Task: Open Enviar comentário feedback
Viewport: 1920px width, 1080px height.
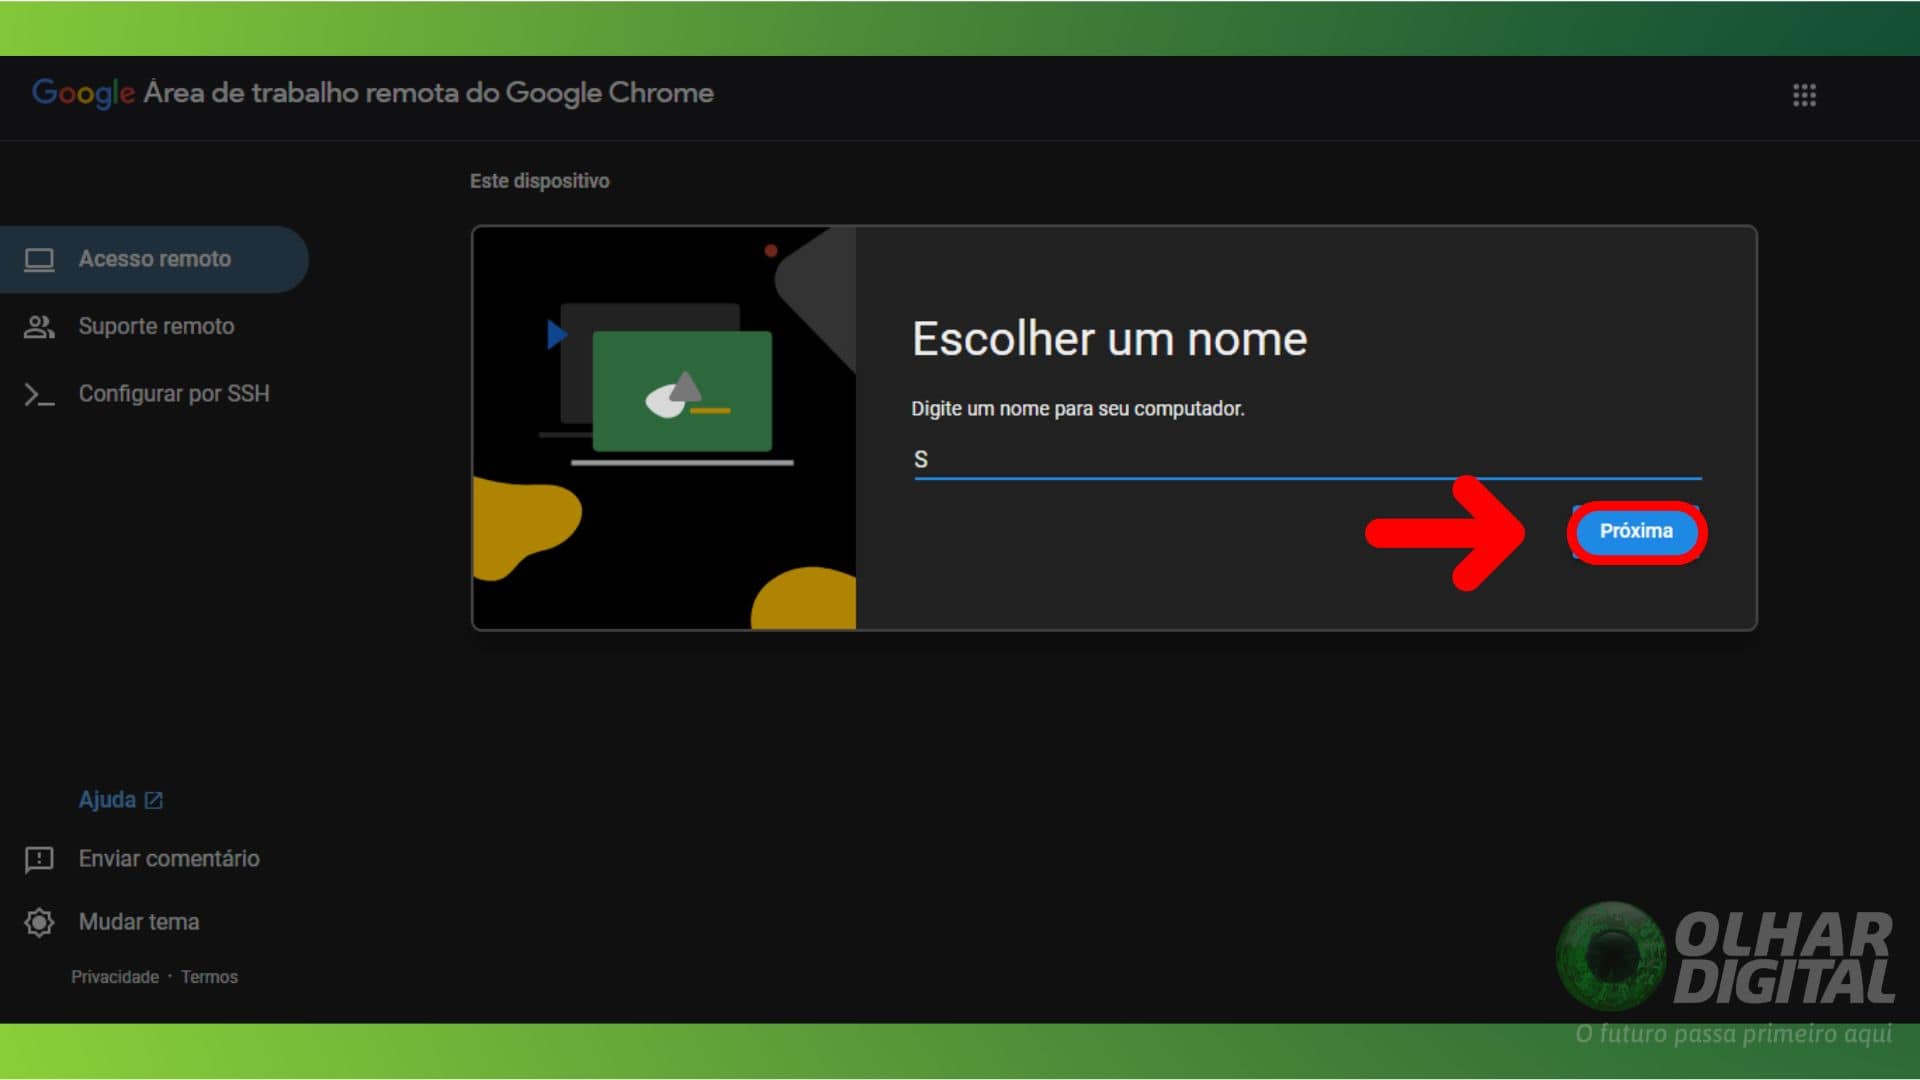Action: tap(169, 859)
